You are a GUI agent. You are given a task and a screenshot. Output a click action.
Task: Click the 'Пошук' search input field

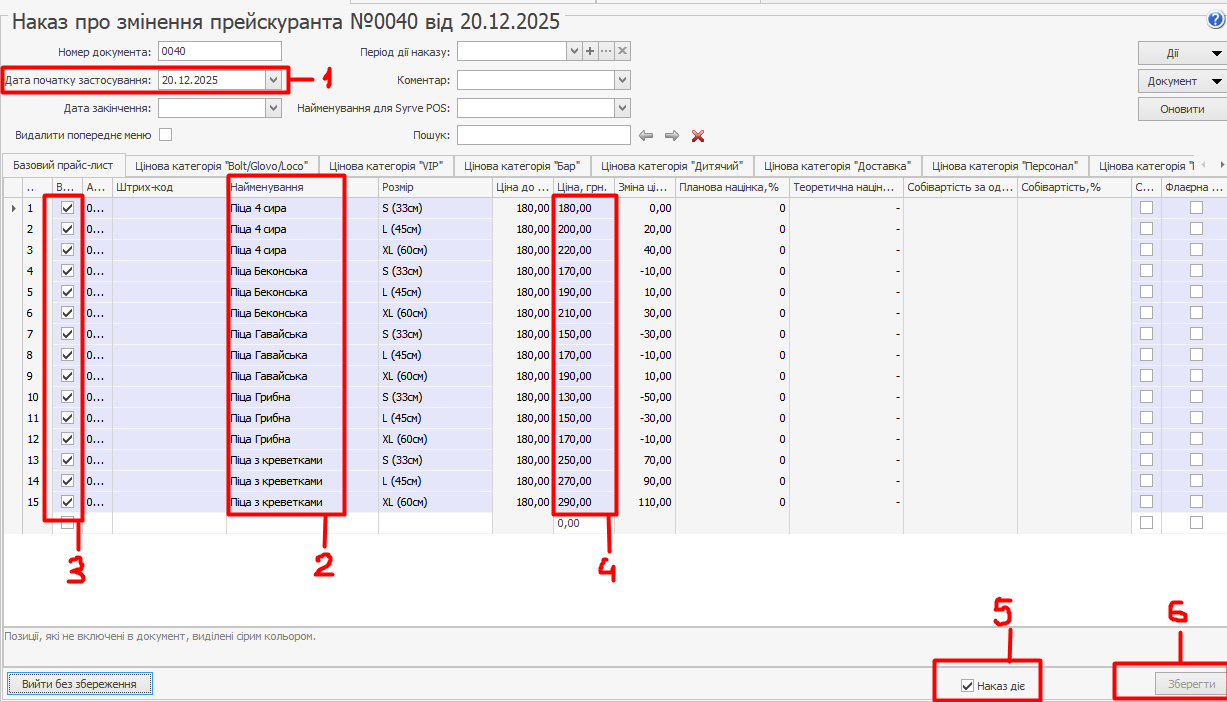tap(543, 135)
